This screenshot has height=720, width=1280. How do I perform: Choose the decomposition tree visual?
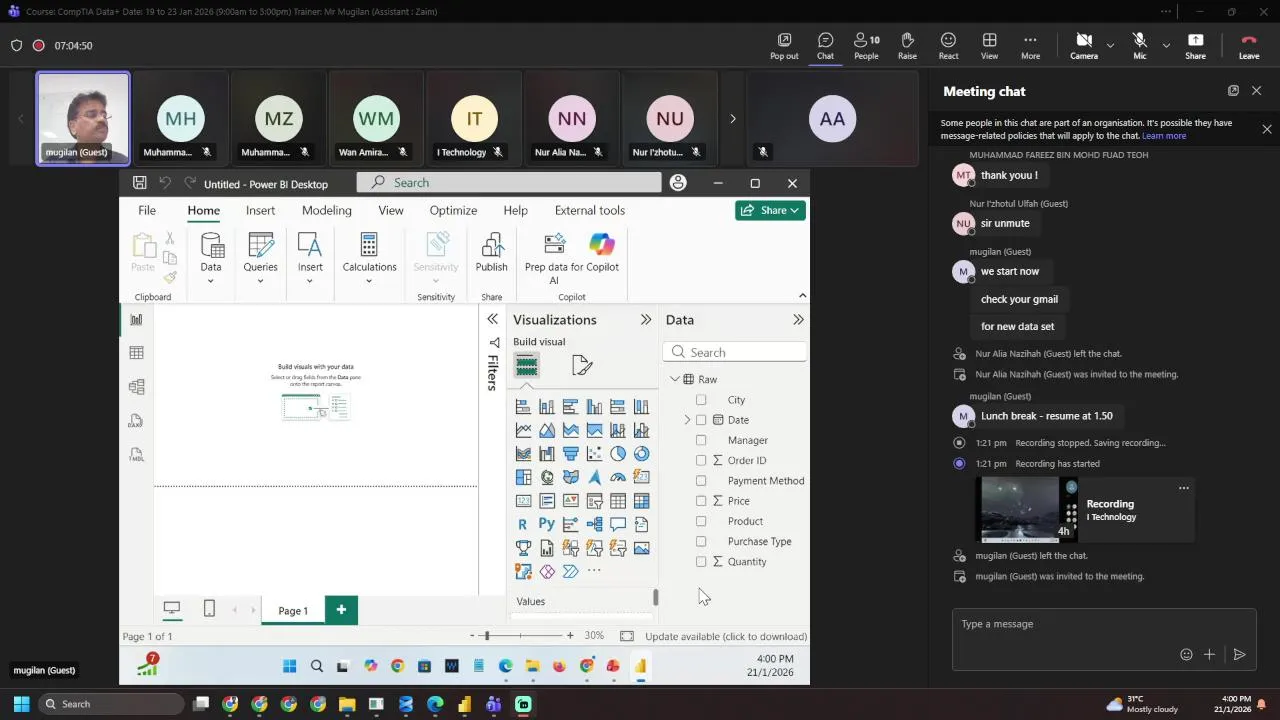594,524
